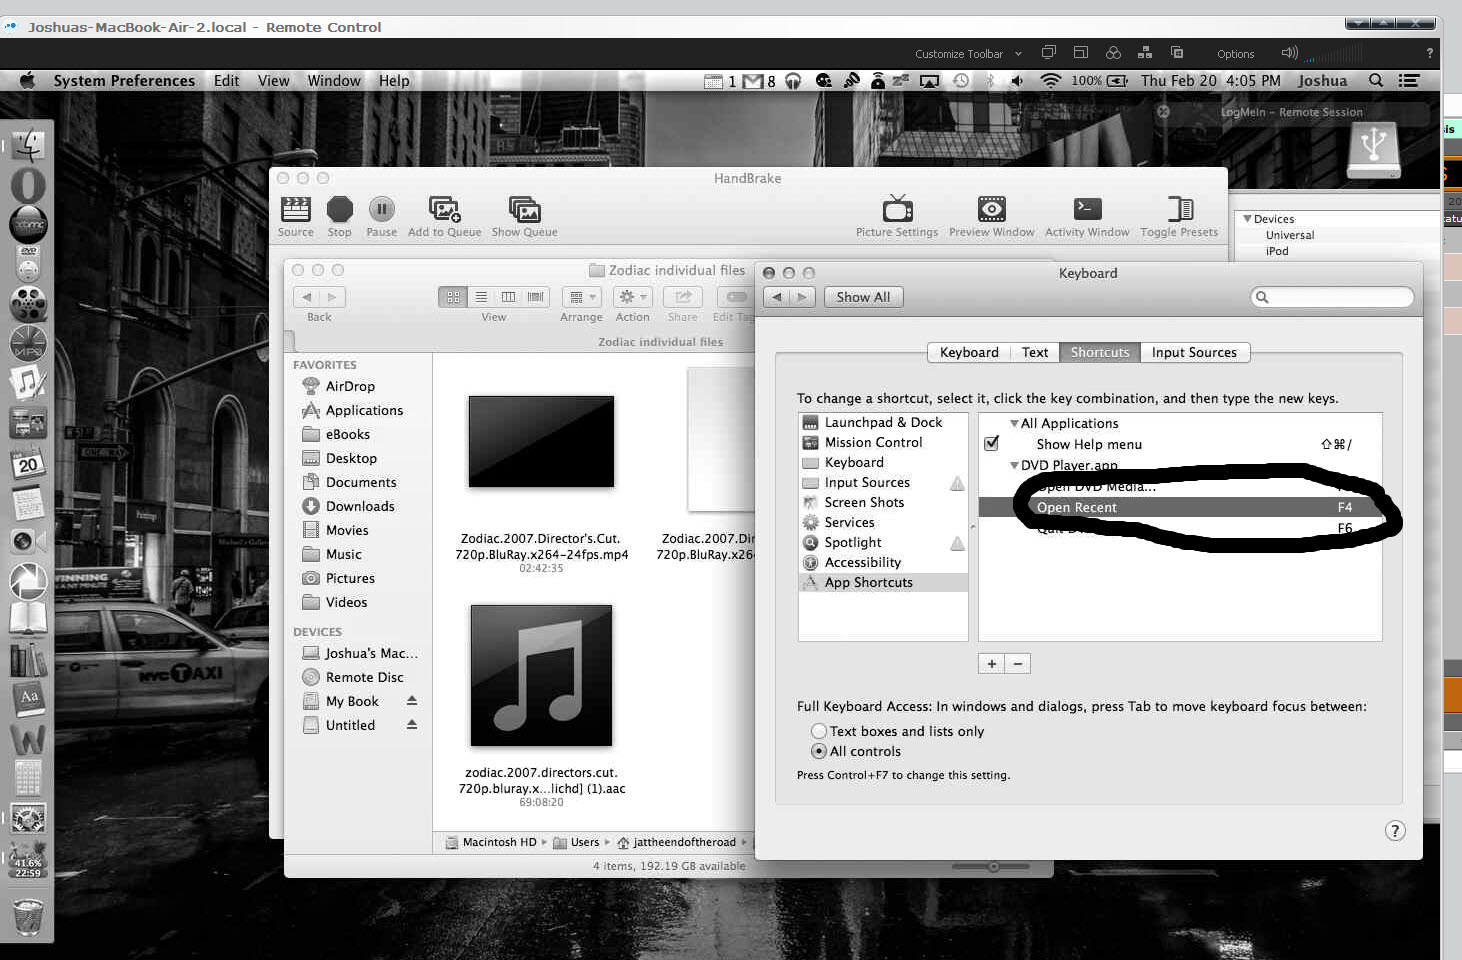Image resolution: width=1462 pixels, height=960 pixels.
Task: Open the Window menu
Action: click(334, 80)
